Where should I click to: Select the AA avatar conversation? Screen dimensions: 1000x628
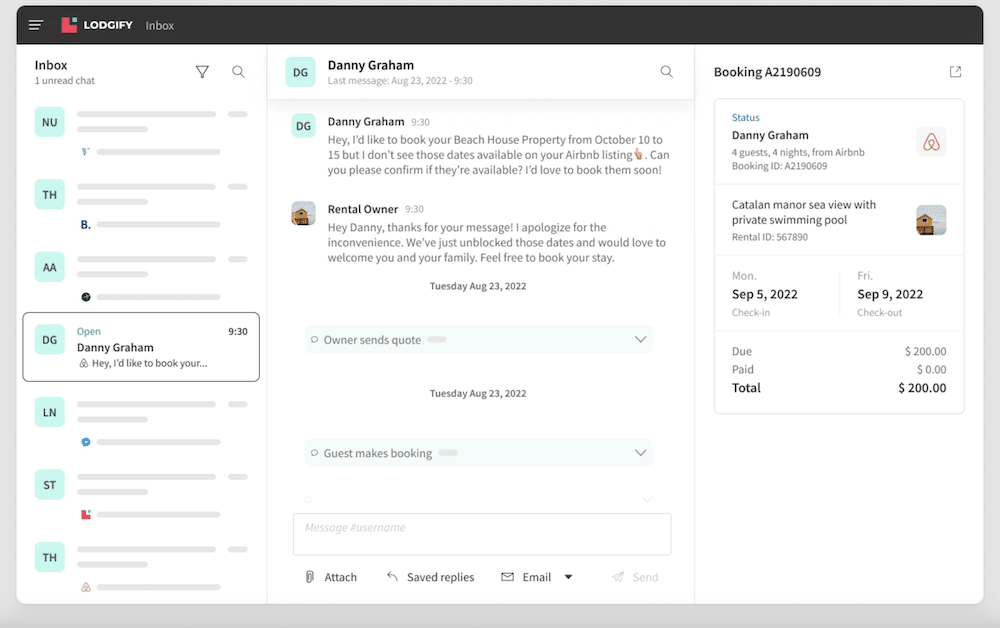[x=50, y=267]
